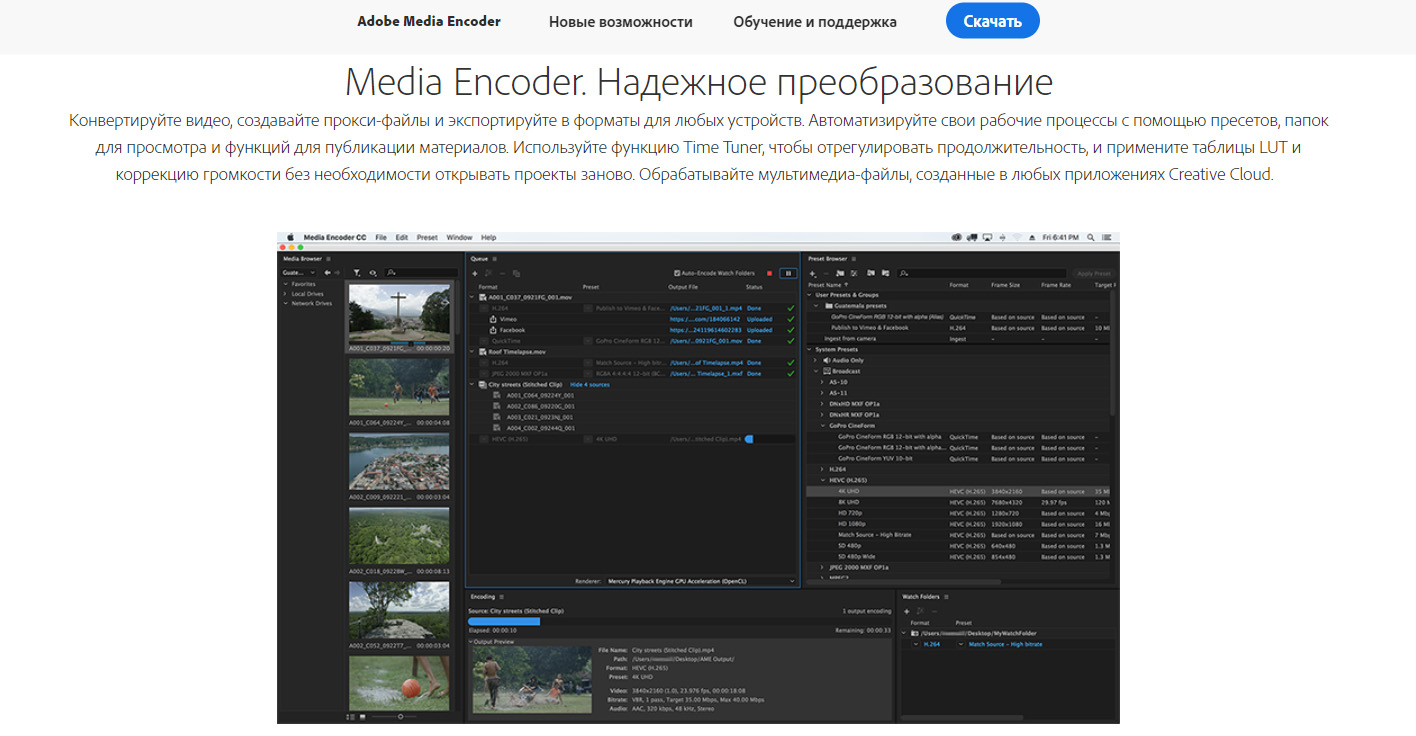
Task: Click the Match Source - High bitrate watch folder preset
Action: click(x=1005, y=645)
